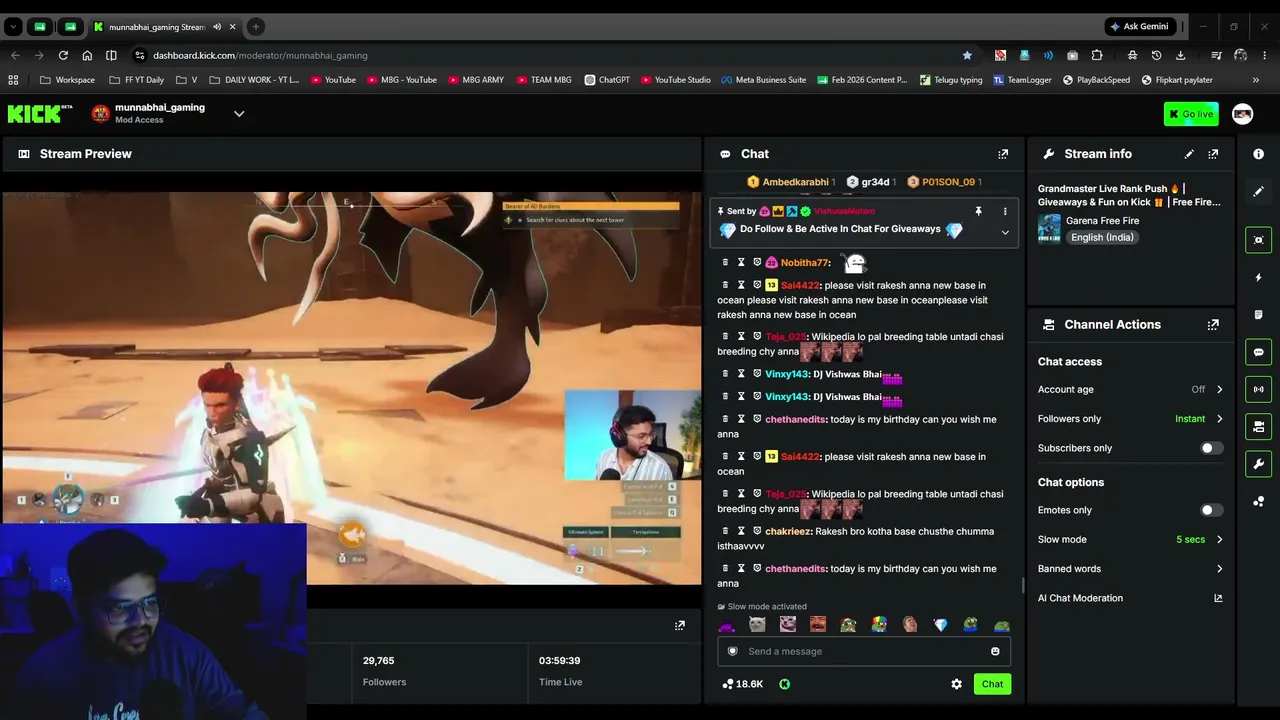The height and width of the screenshot is (720, 1280).
Task: Pop out the Chat panel
Action: (x=1003, y=154)
